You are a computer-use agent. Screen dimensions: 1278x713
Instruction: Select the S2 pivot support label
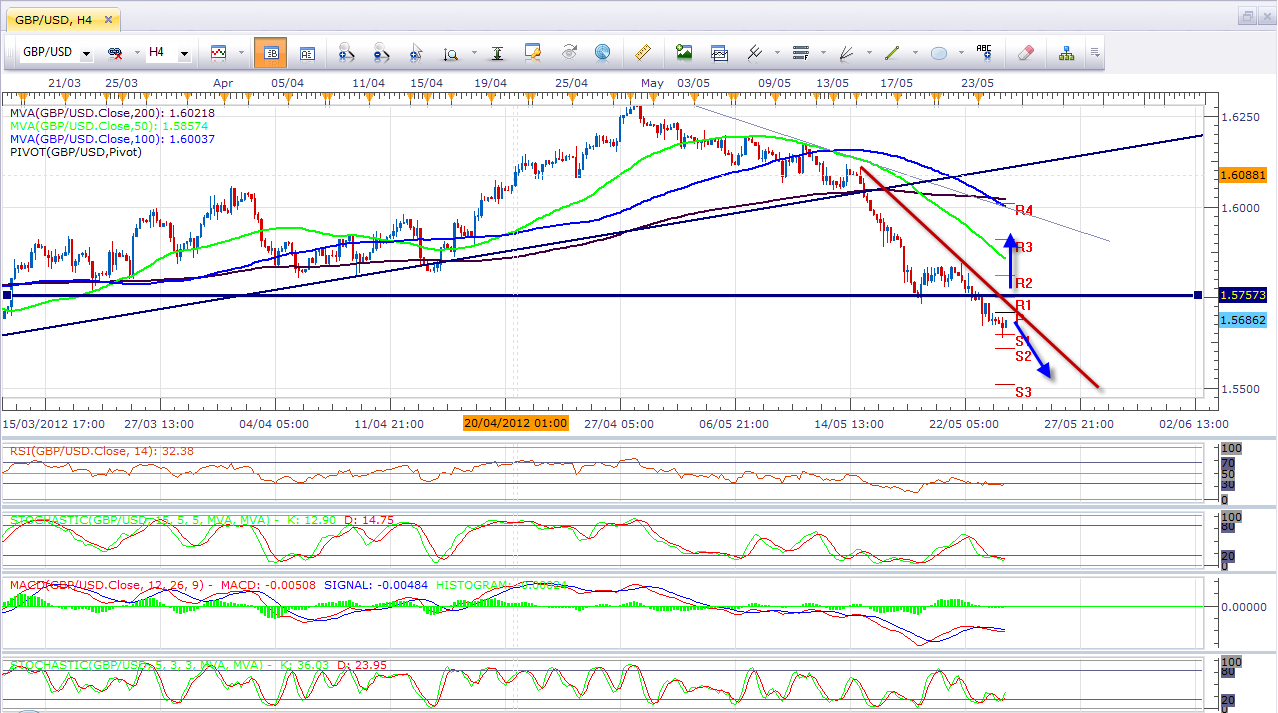[1024, 356]
